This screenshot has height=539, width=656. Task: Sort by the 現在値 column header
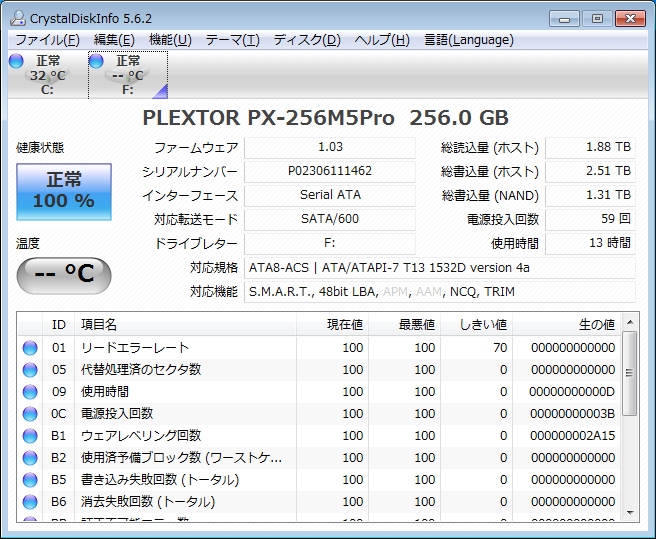tap(332, 324)
